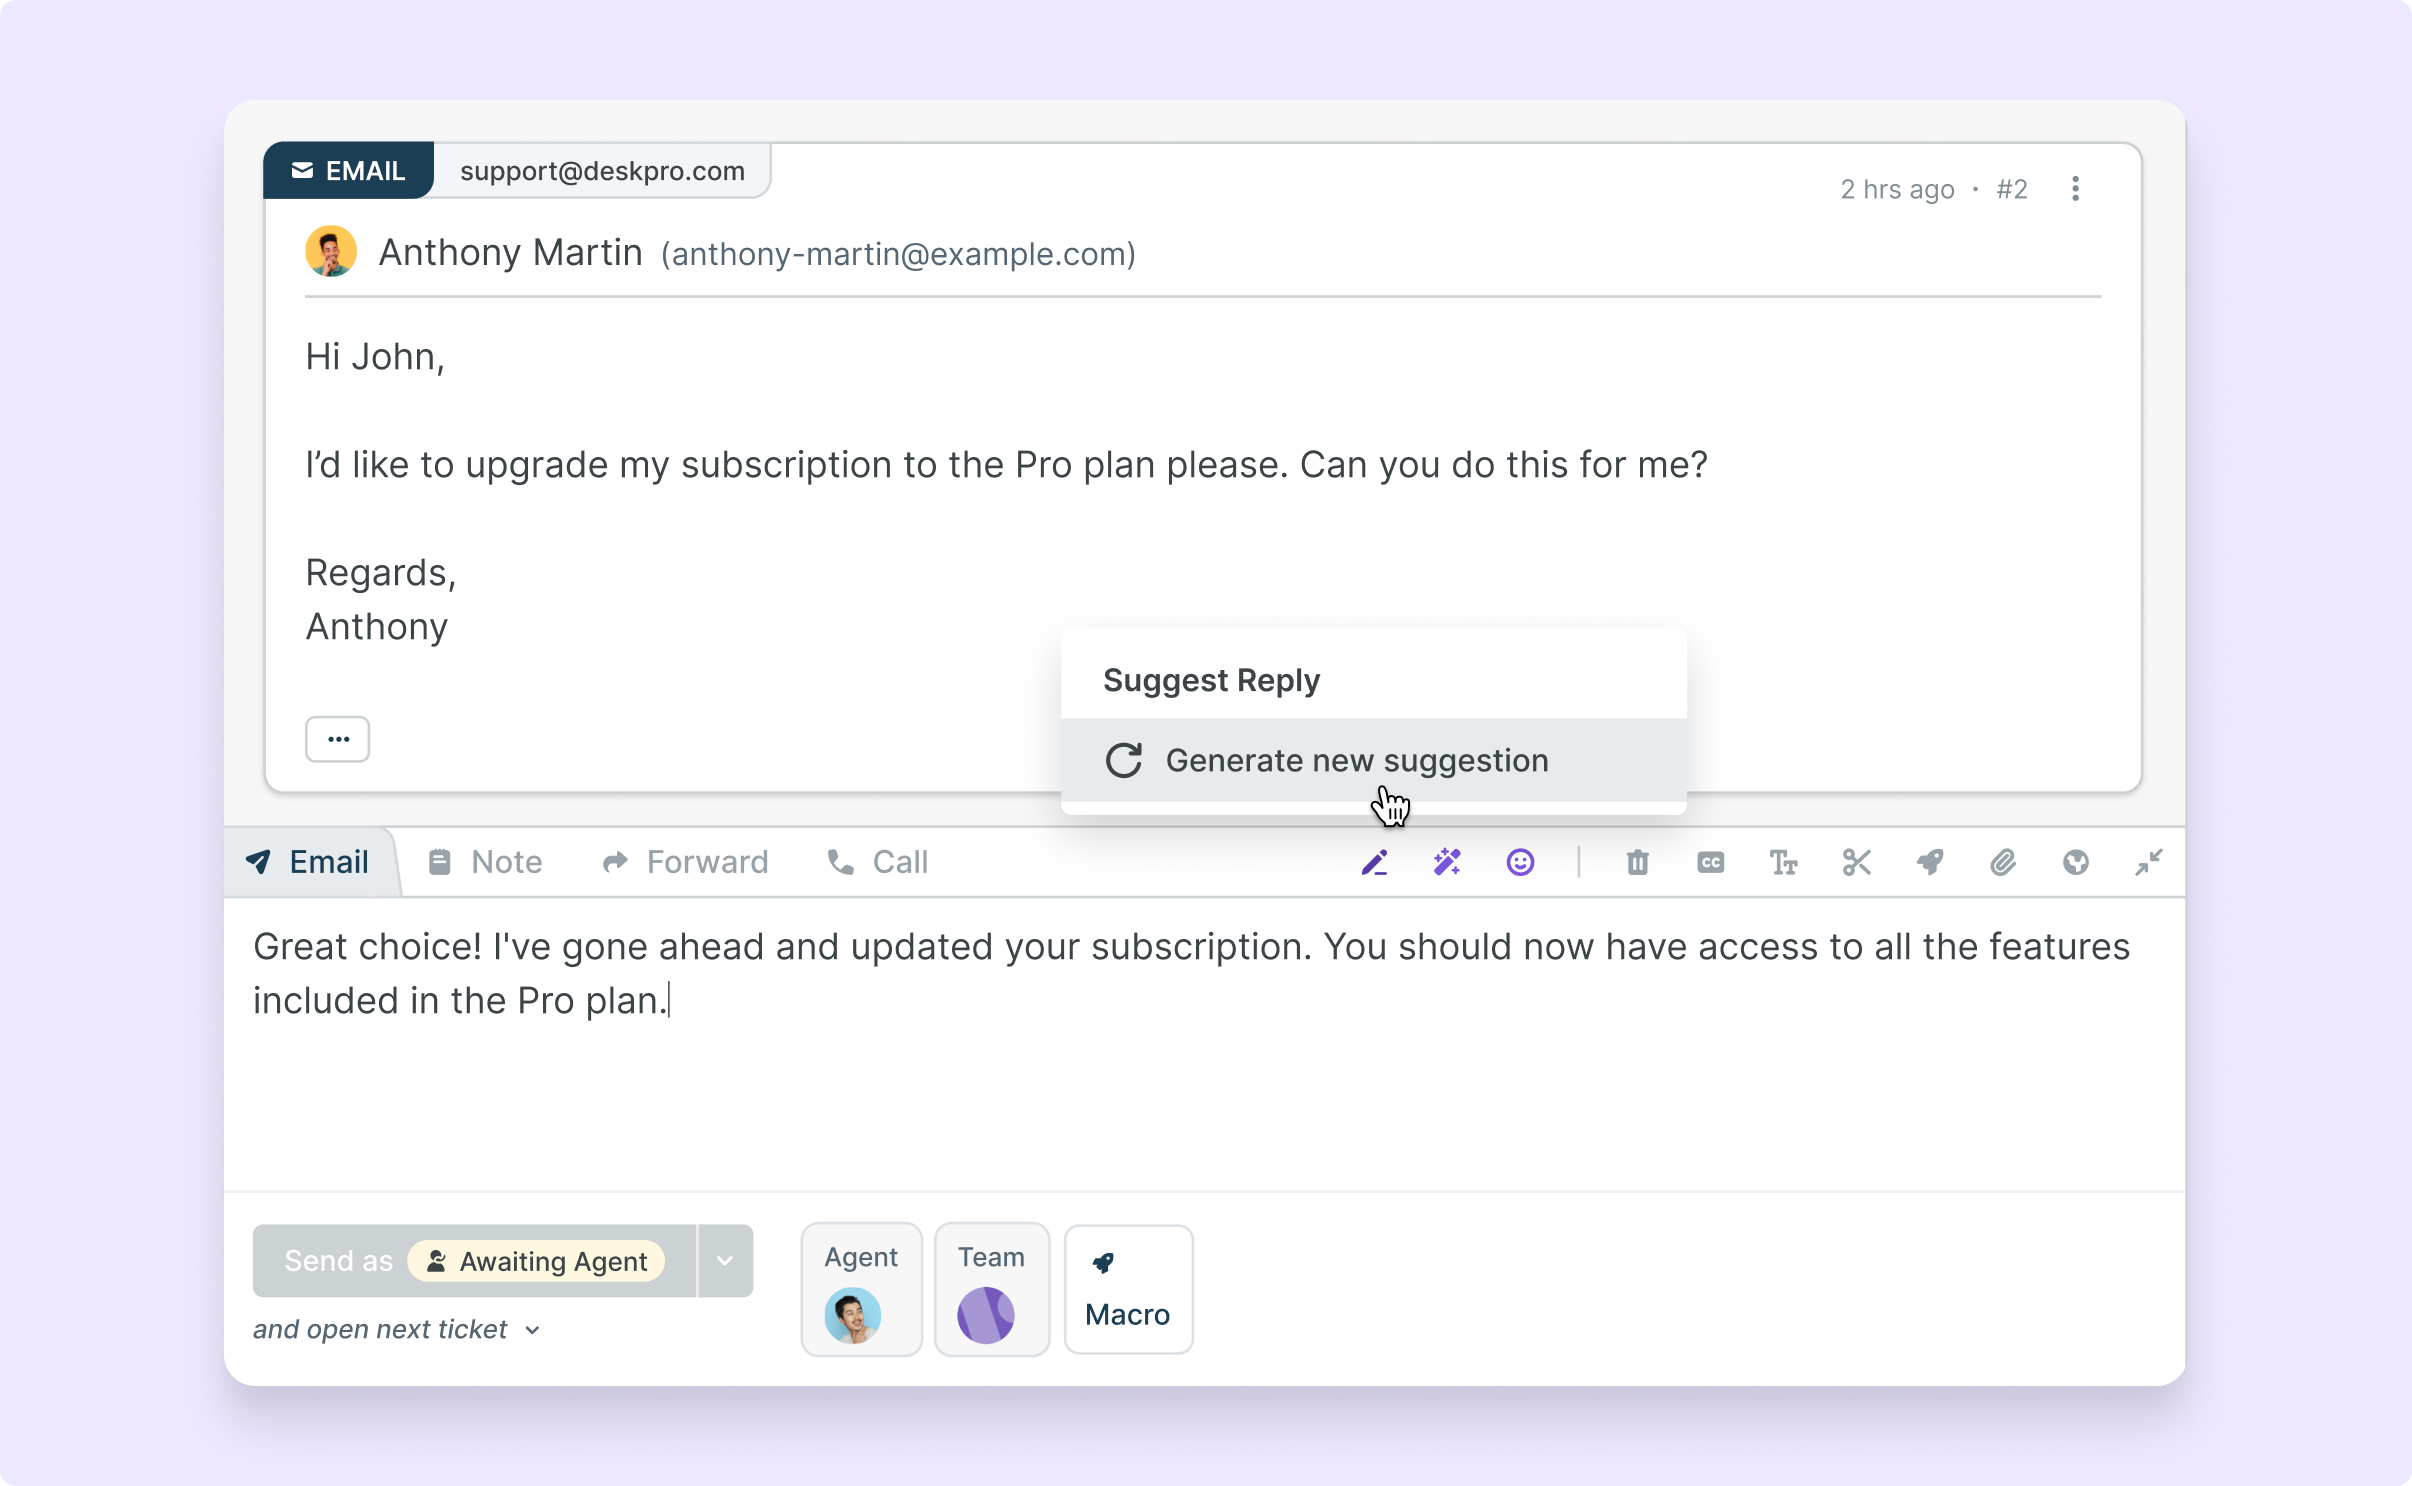The image size is (2412, 1486).
Task: Switch to the Note tab
Action: click(x=486, y=862)
